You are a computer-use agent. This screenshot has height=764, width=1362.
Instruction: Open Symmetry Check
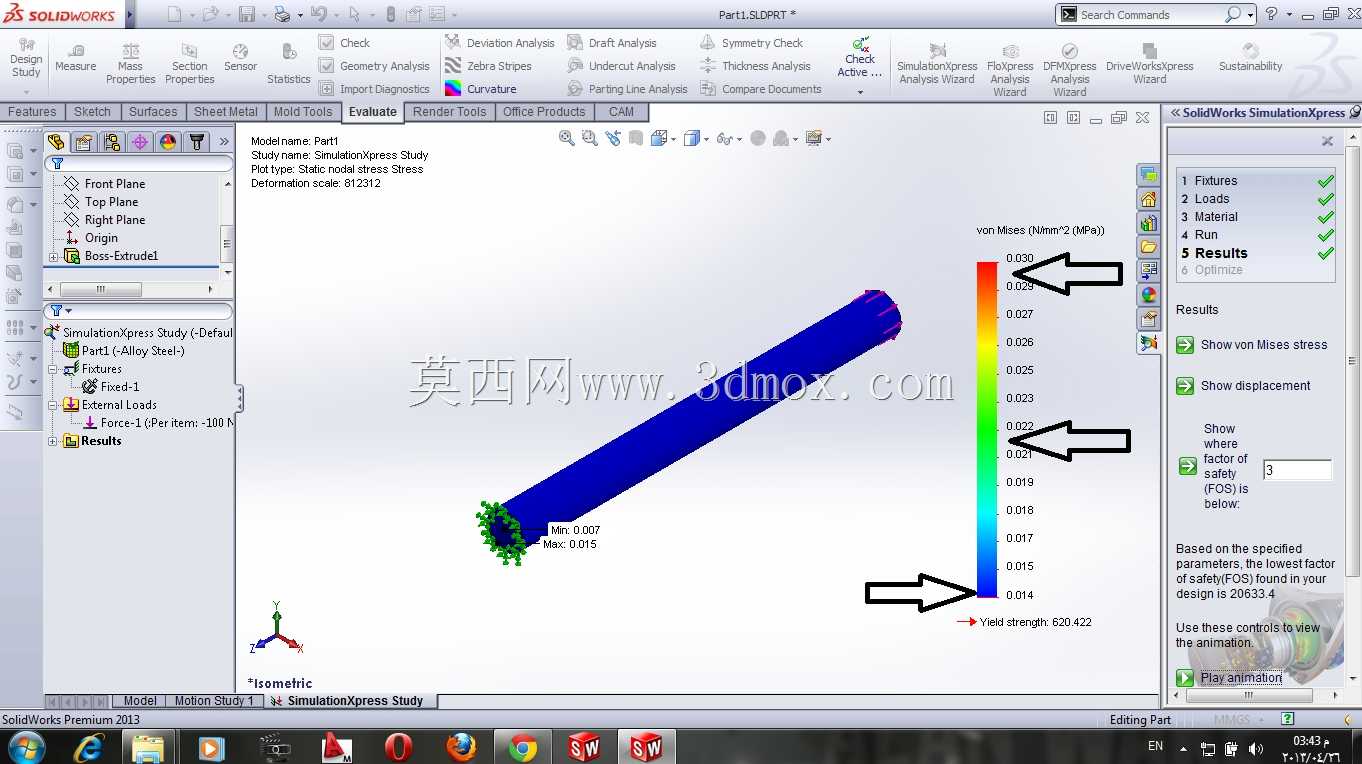tap(751, 43)
